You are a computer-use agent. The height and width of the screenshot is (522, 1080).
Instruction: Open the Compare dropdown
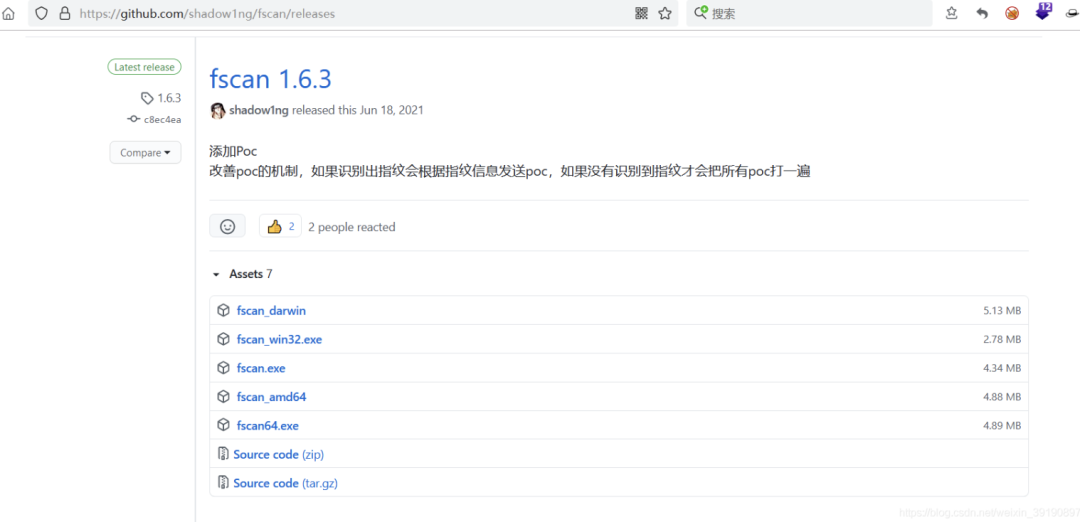145,153
